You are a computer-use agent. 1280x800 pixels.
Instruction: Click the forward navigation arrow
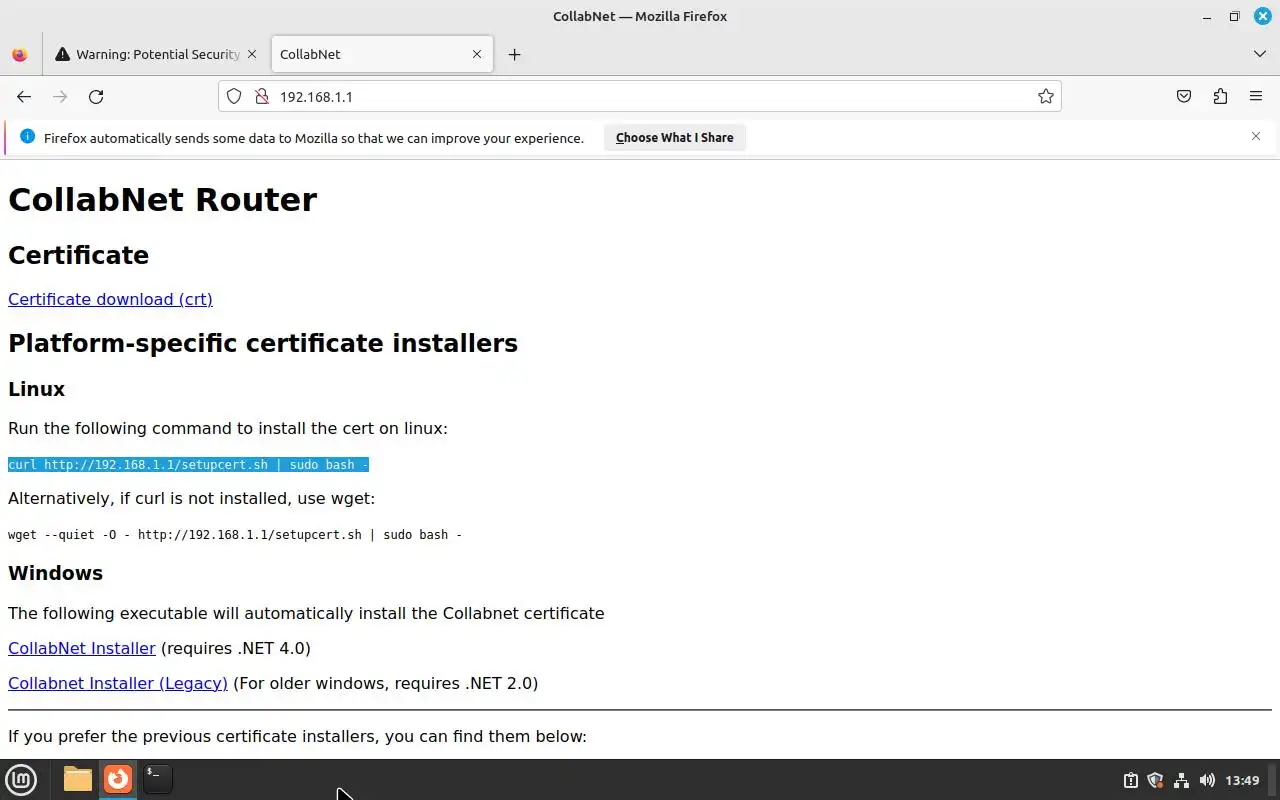pos(60,97)
